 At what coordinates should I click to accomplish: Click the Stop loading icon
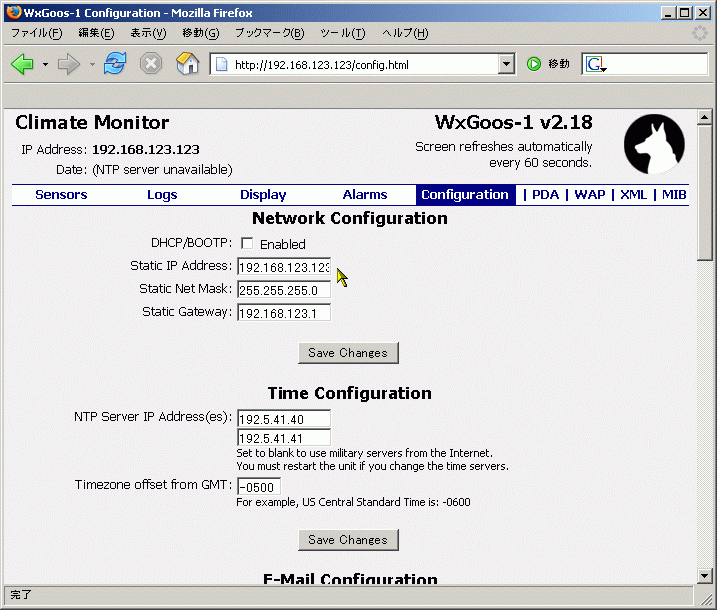(x=151, y=63)
